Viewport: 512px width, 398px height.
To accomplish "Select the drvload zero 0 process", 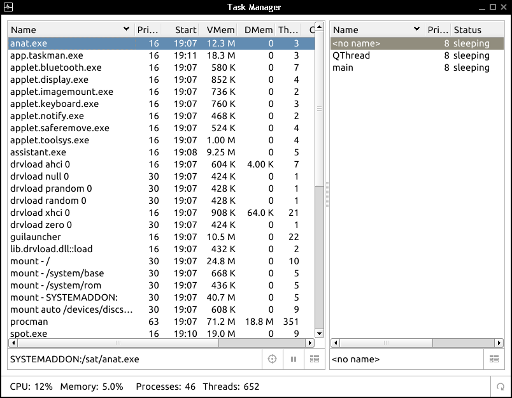I will 161,225.
